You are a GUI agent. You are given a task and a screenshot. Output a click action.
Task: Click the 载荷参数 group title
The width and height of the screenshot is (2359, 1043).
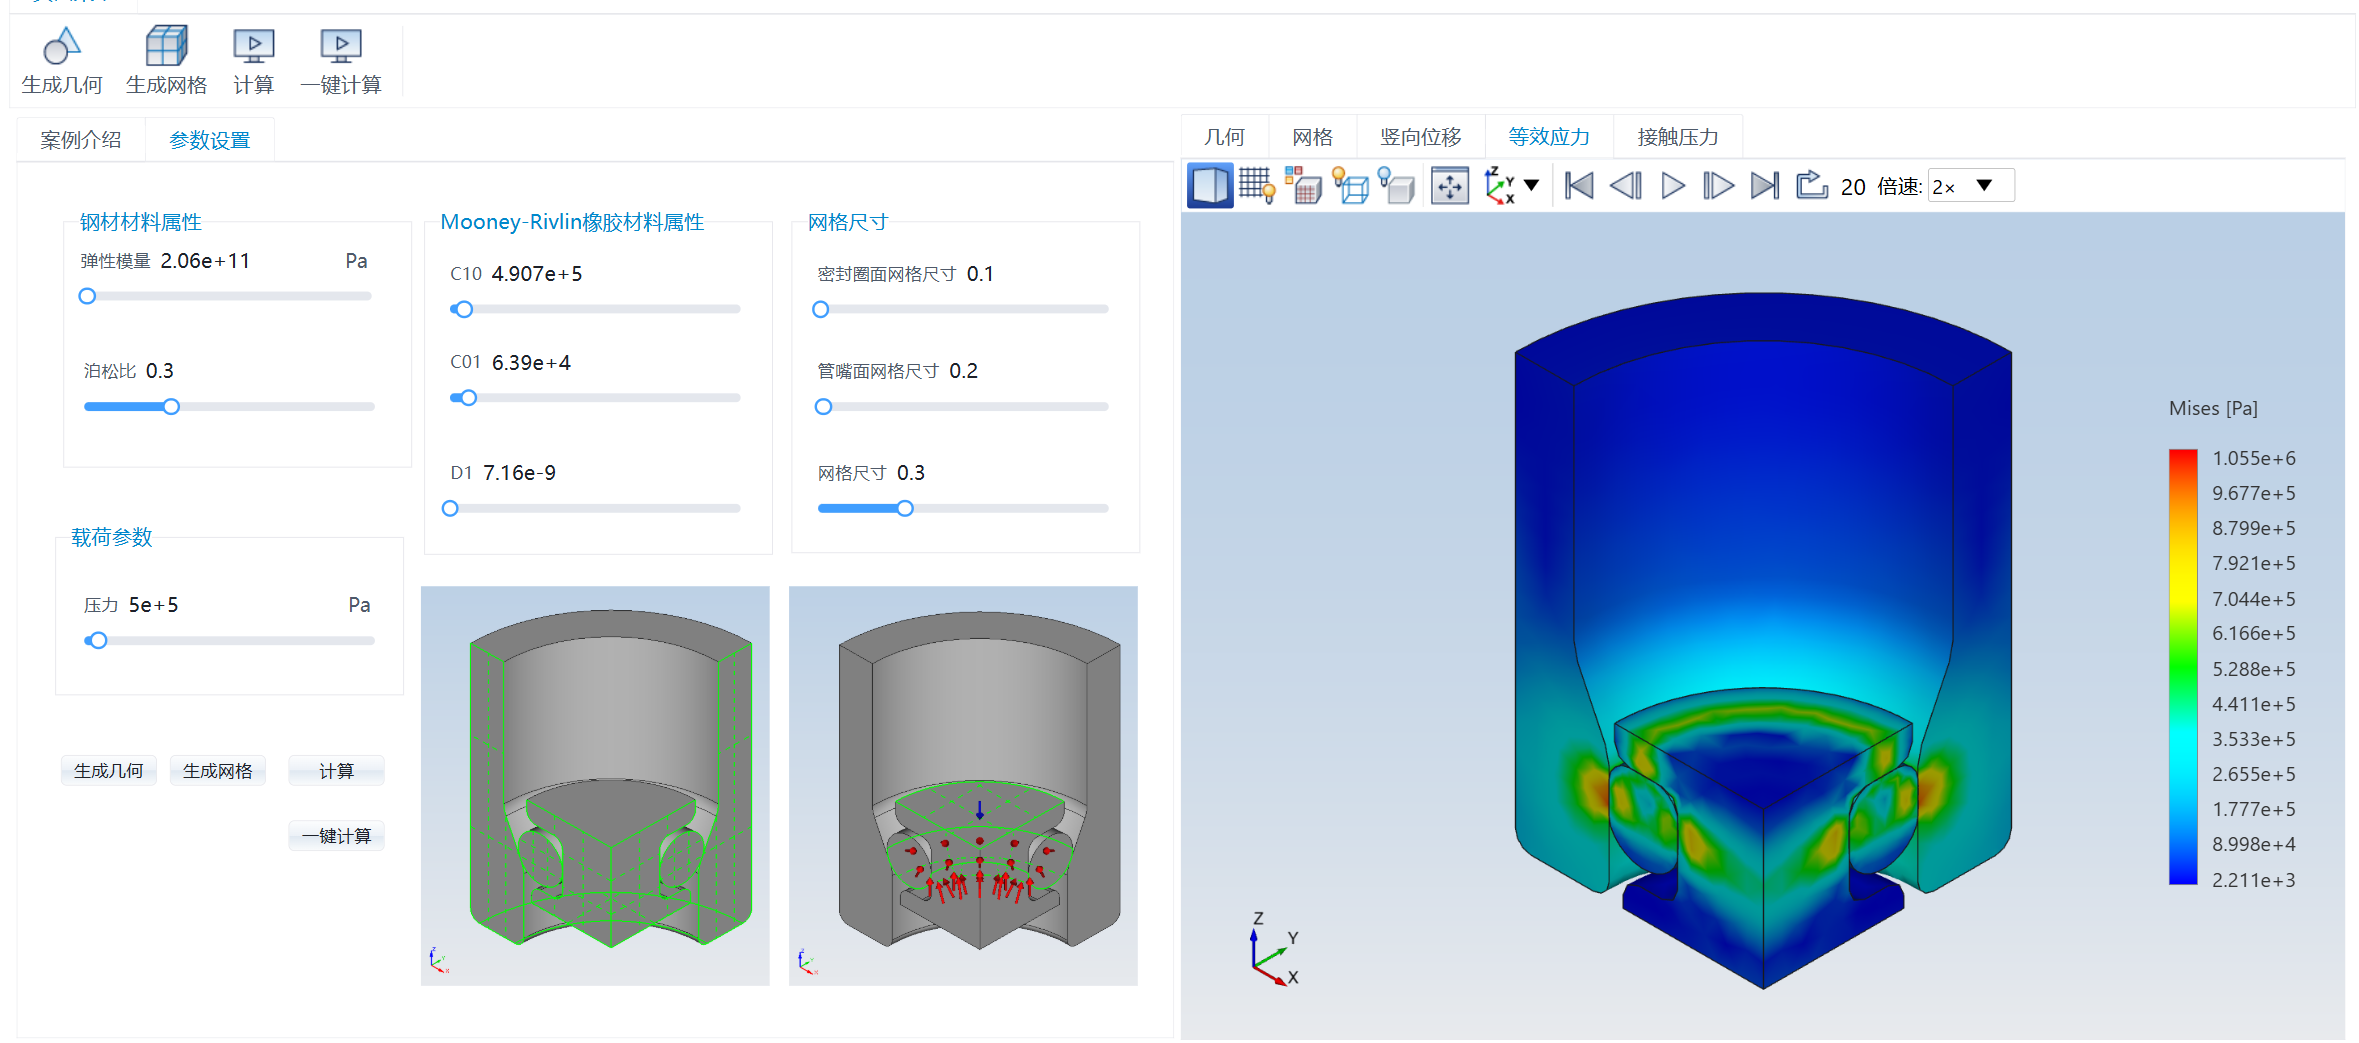click(112, 537)
